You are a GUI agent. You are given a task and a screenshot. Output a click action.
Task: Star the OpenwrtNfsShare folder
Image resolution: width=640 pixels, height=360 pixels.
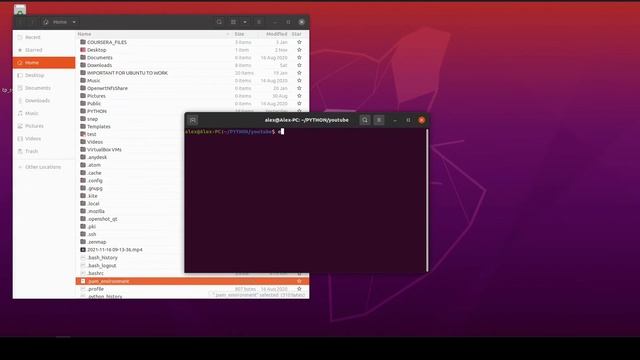[299, 88]
